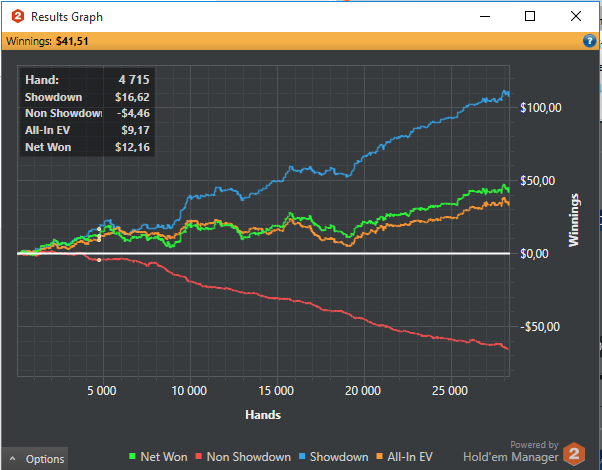602x470 pixels.
Task: Click the $100,00 y-axis label
Action: point(541,108)
